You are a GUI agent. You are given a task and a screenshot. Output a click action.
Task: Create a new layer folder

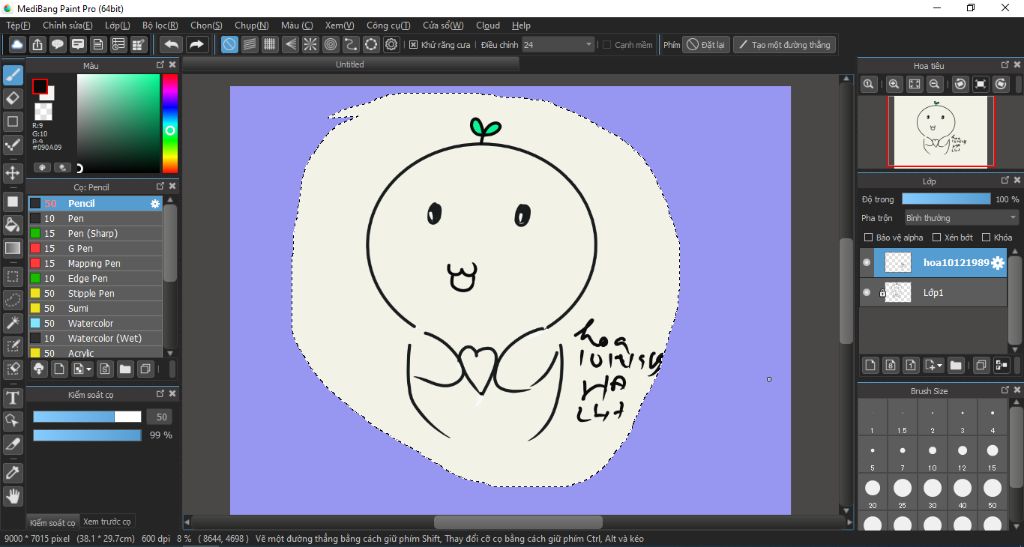955,366
